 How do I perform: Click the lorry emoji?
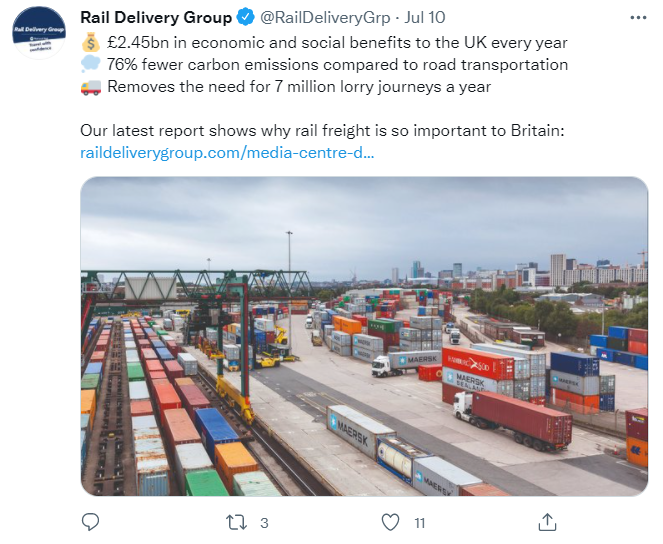(90, 87)
